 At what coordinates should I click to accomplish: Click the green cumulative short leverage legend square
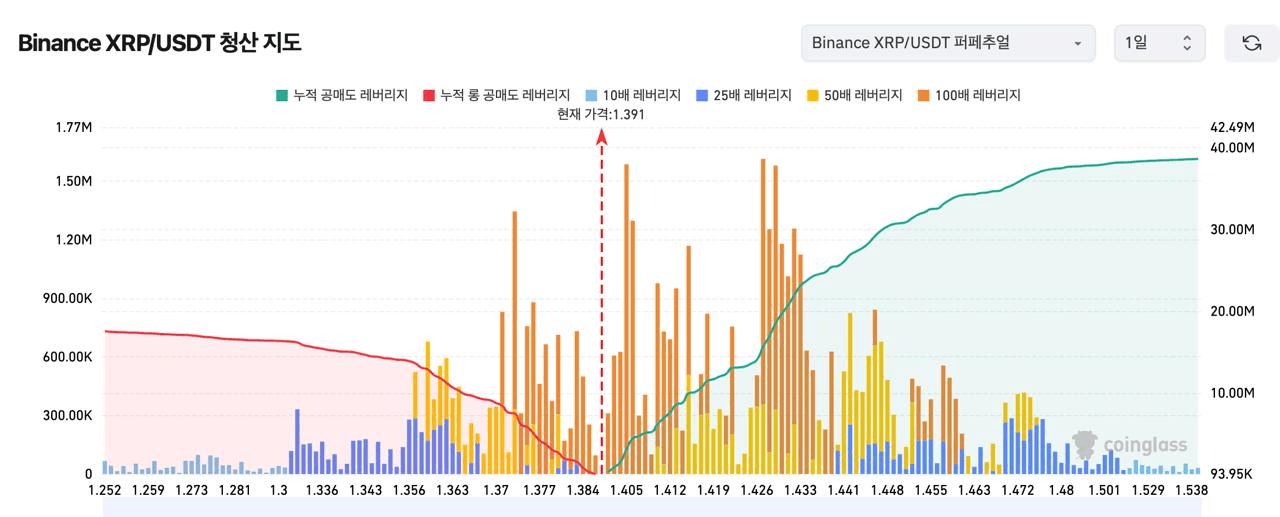pos(282,95)
